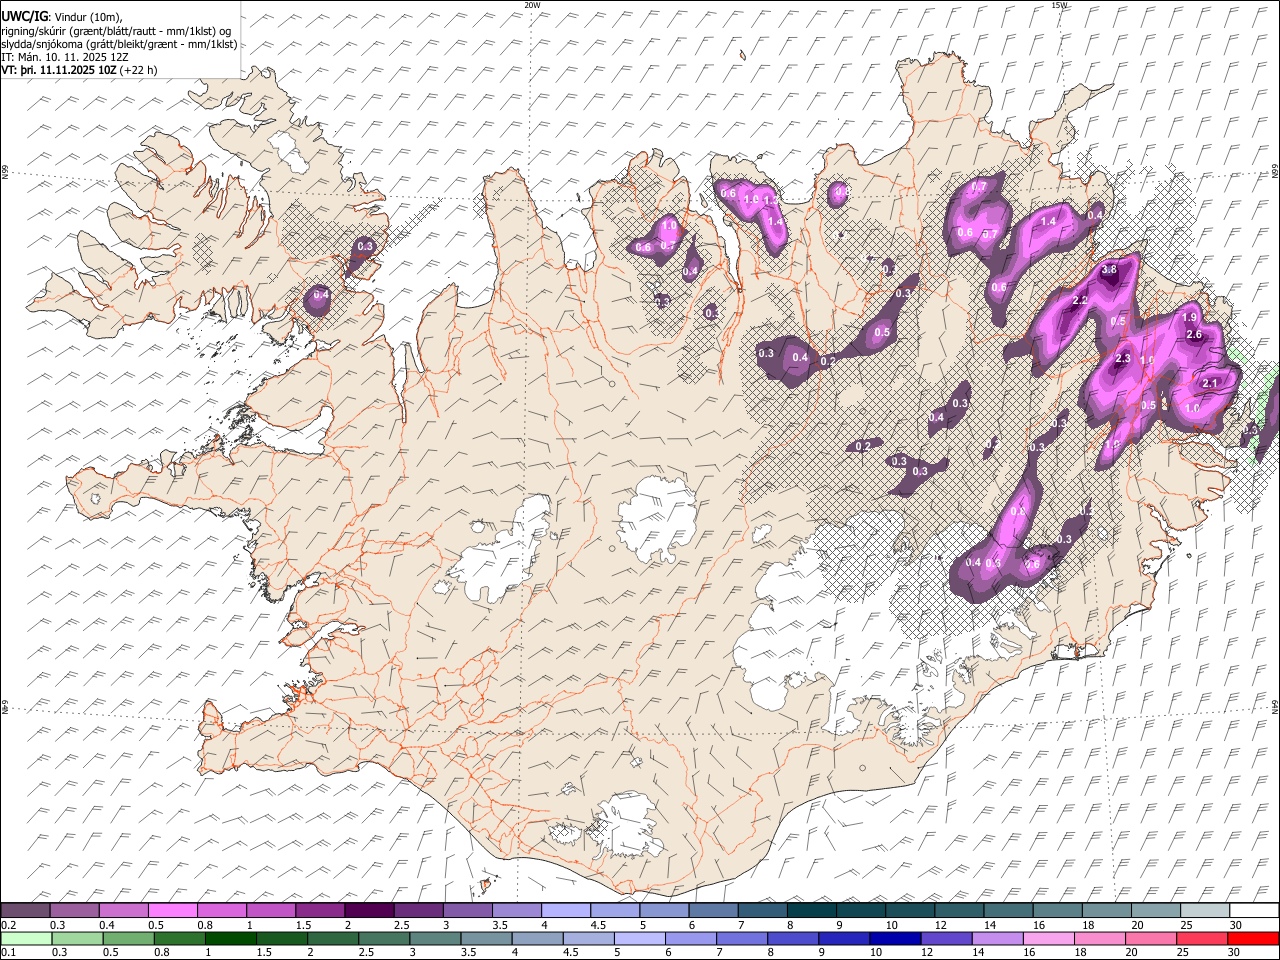Viewport: 1280px width, 960px height.
Task: Click the "IT: Mán. 10. 11. 2025 12Z" line
Action: tap(65, 57)
